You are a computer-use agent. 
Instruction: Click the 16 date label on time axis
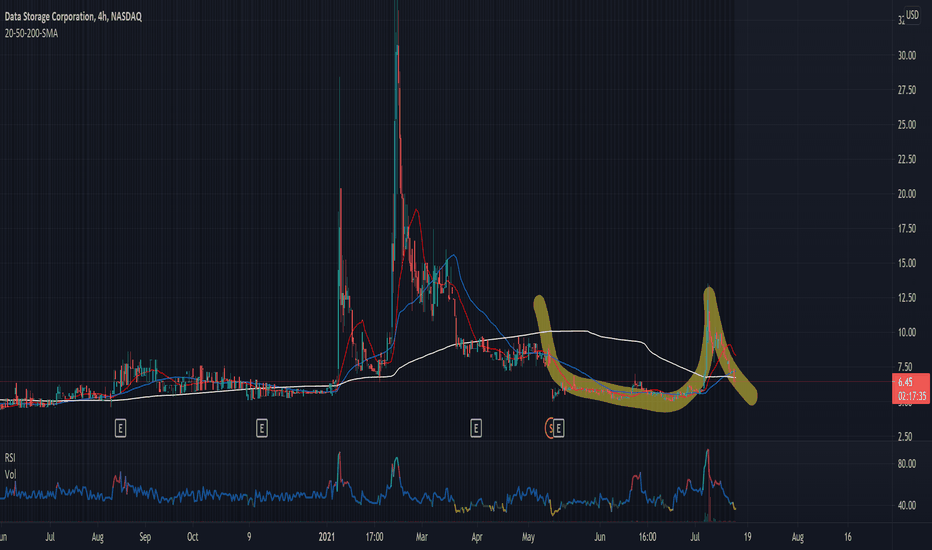[848, 537]
